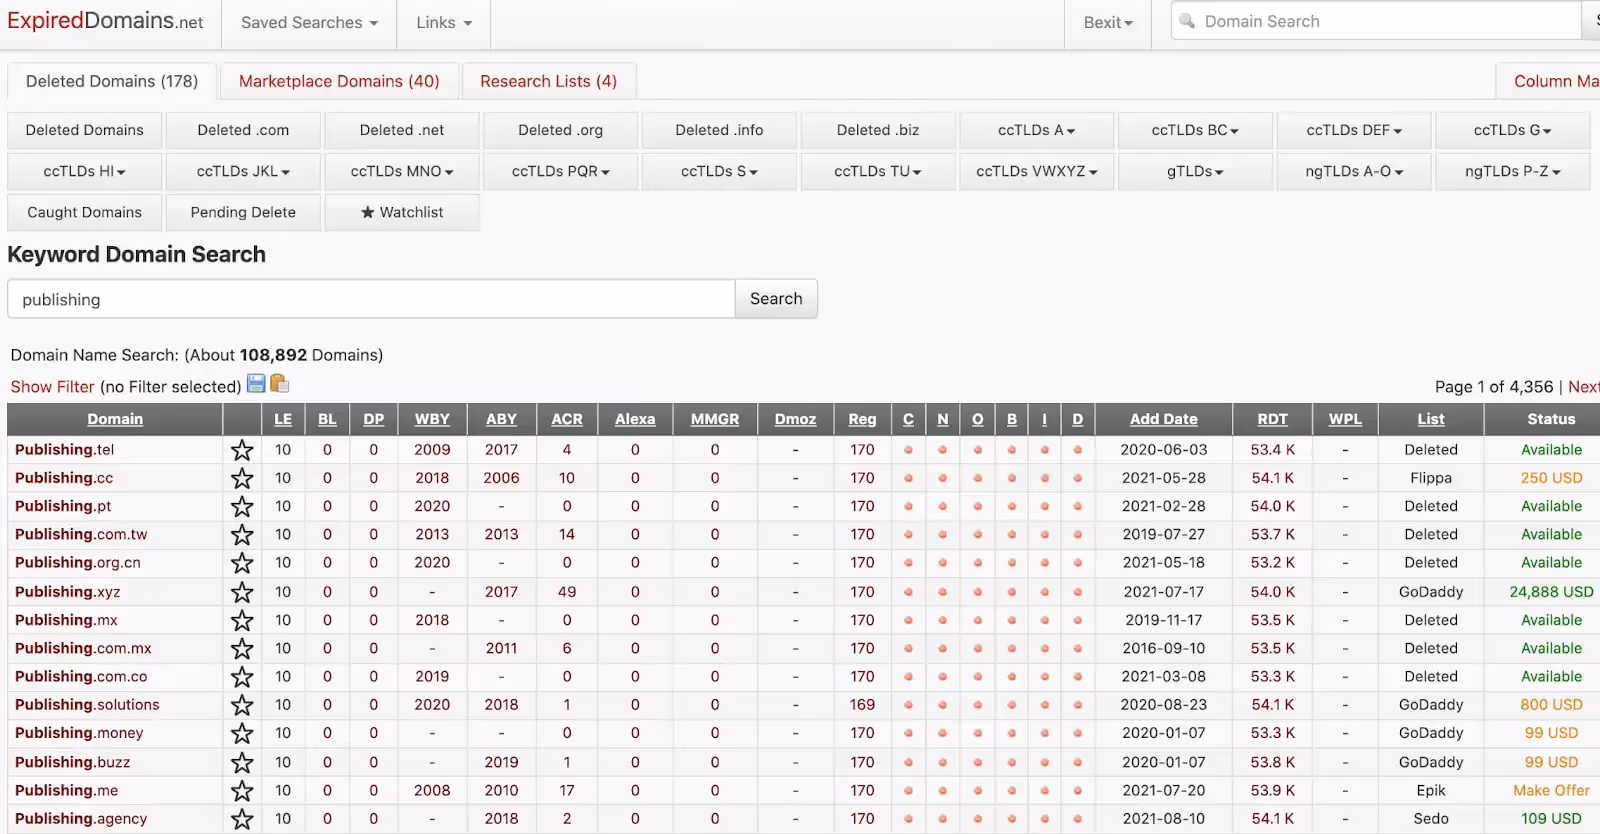Expand the ngTLDs A-O dropdown
The height and width of the screenshot is (834, 1600).
tap(1354, 171)
